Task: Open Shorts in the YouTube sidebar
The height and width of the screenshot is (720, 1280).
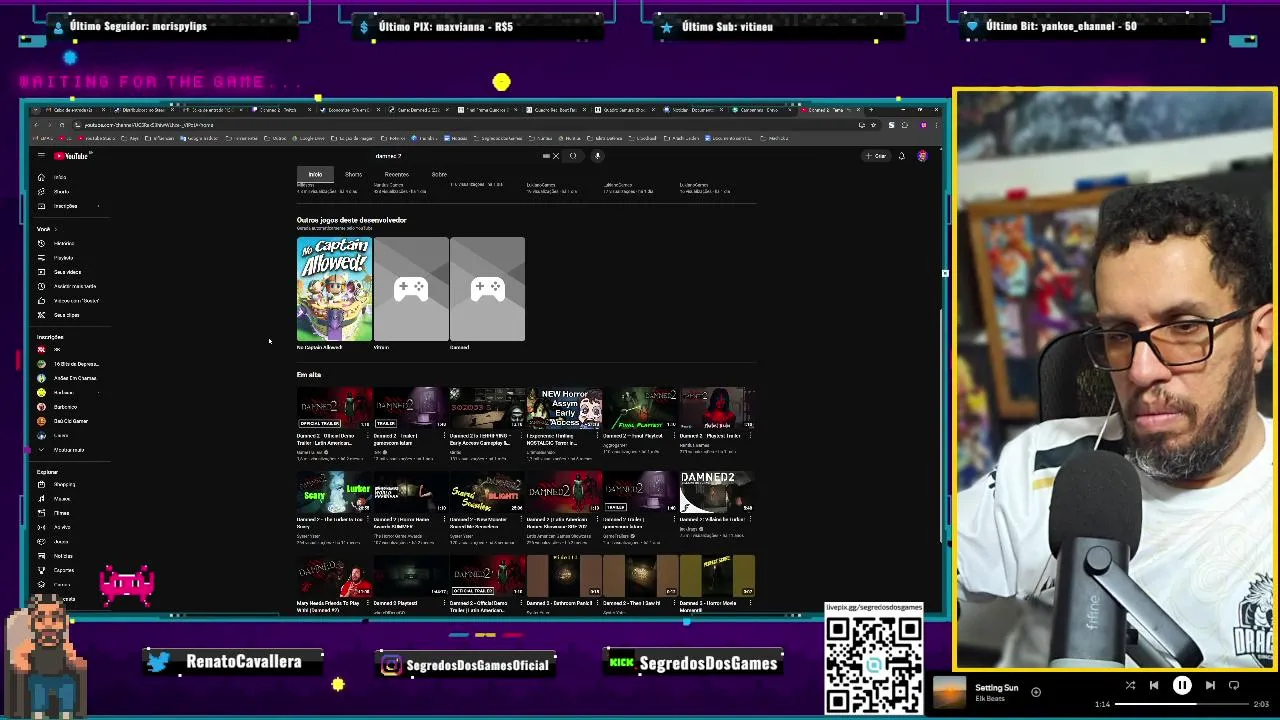Action: (x=60, y=191)
